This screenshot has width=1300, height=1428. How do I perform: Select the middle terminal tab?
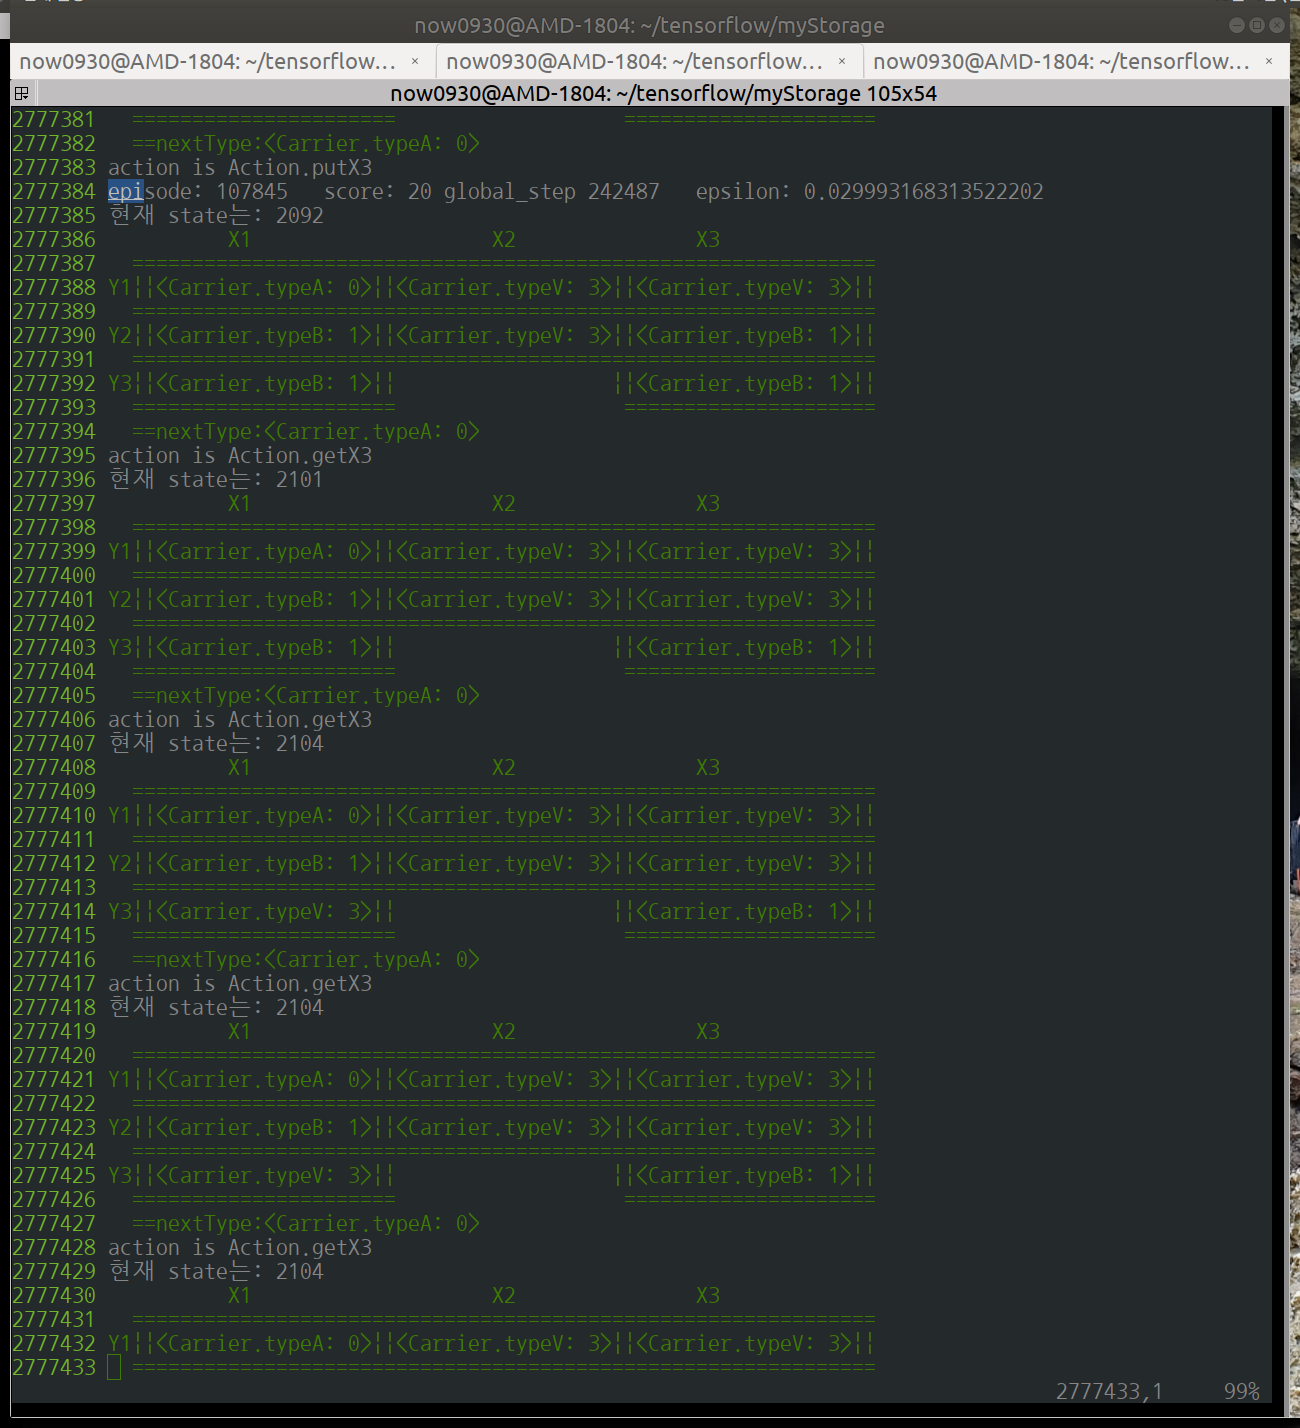click(x=634, y=62)
